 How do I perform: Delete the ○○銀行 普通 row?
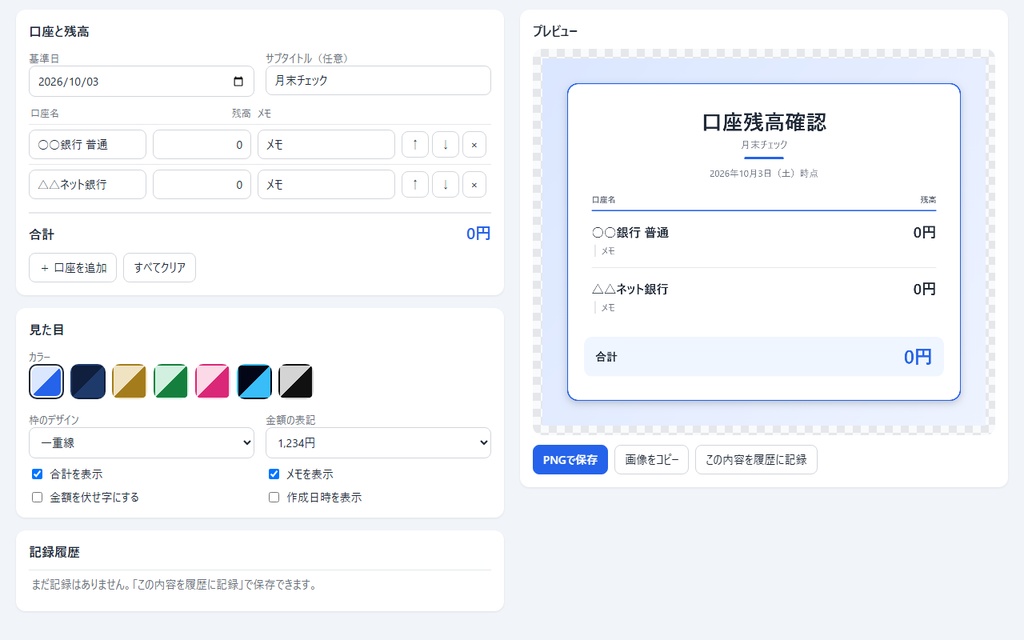point(474,144)
